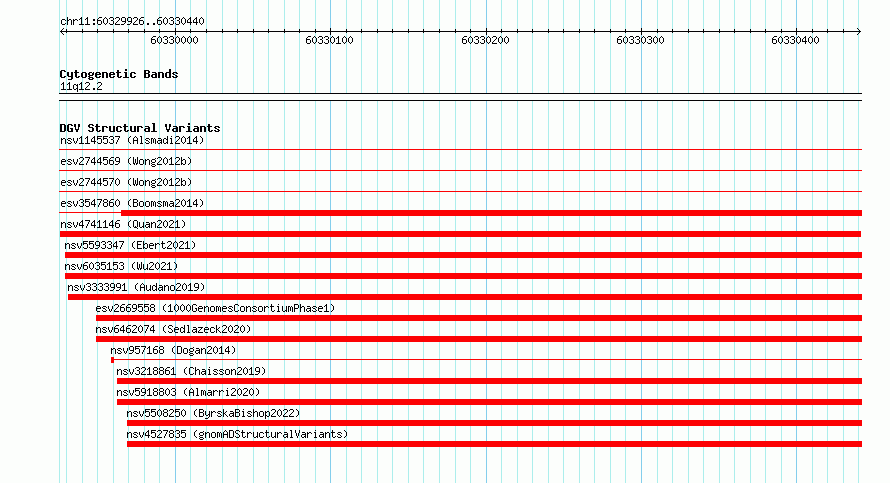Click the nsv1145537 (Alsmadi2014) variant label
The image size is (890, 483).
pos(132,140)
